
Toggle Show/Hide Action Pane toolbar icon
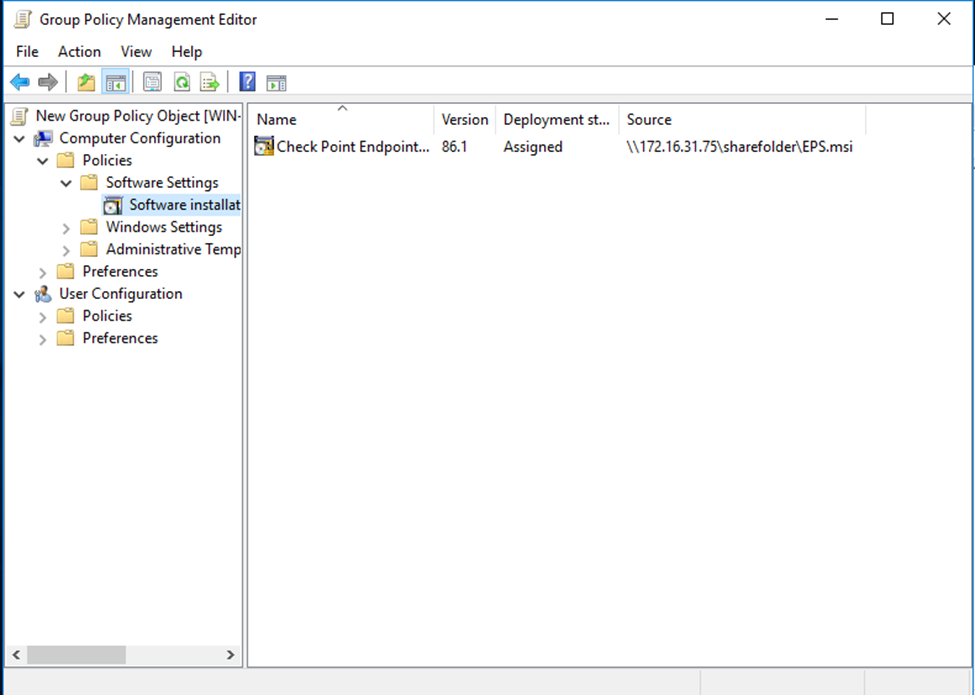276,83
